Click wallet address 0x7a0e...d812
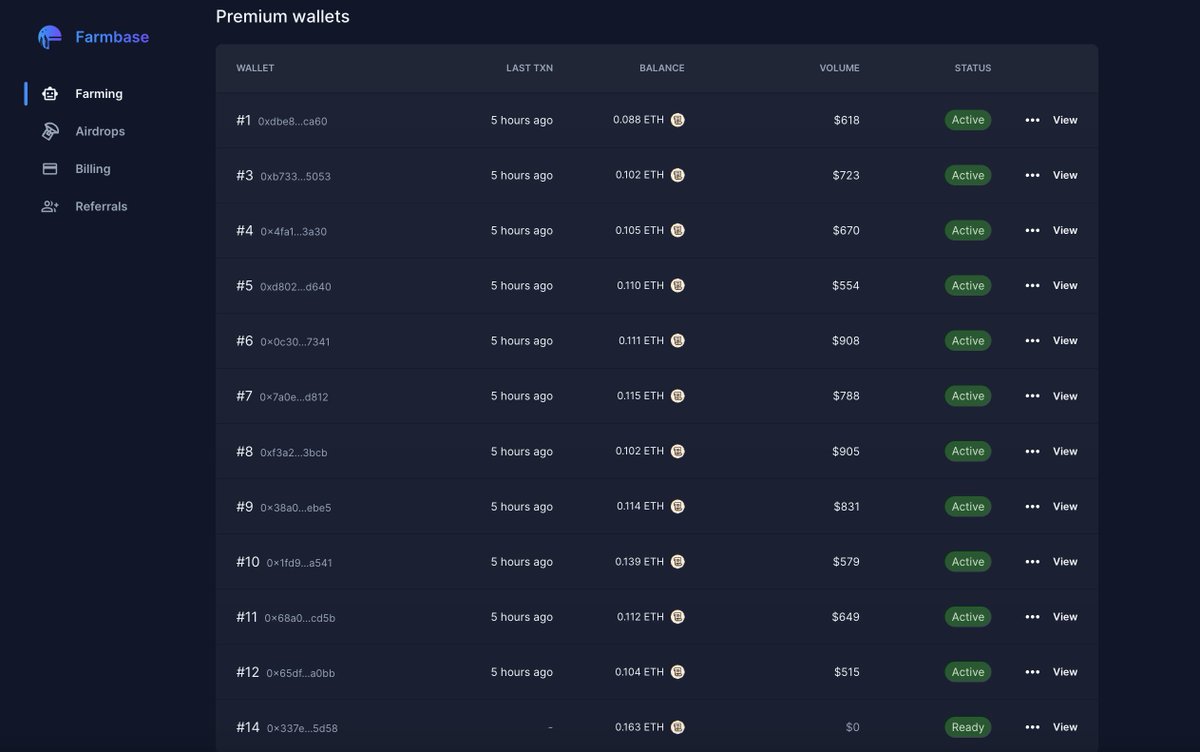Image resolution: width=1200 pixels, height=752 pixels. [x=294, y=397]
